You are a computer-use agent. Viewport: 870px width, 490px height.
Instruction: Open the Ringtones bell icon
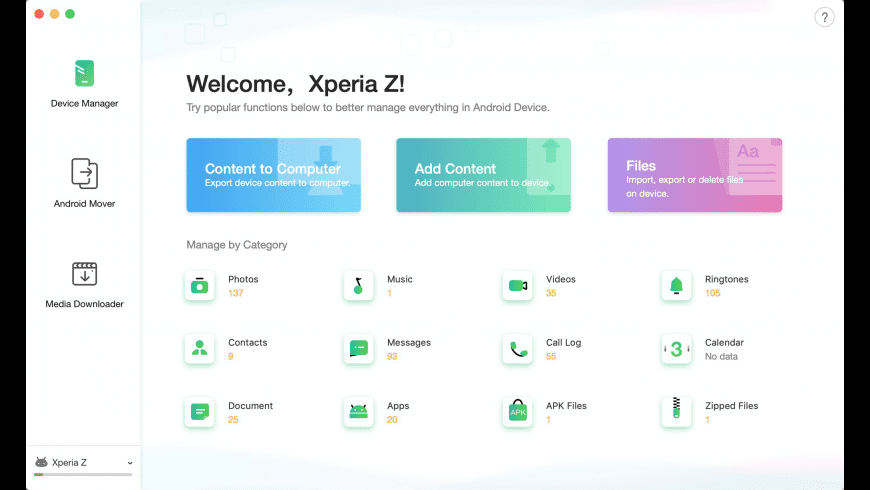pyautogui.click(x=676, y=286)
